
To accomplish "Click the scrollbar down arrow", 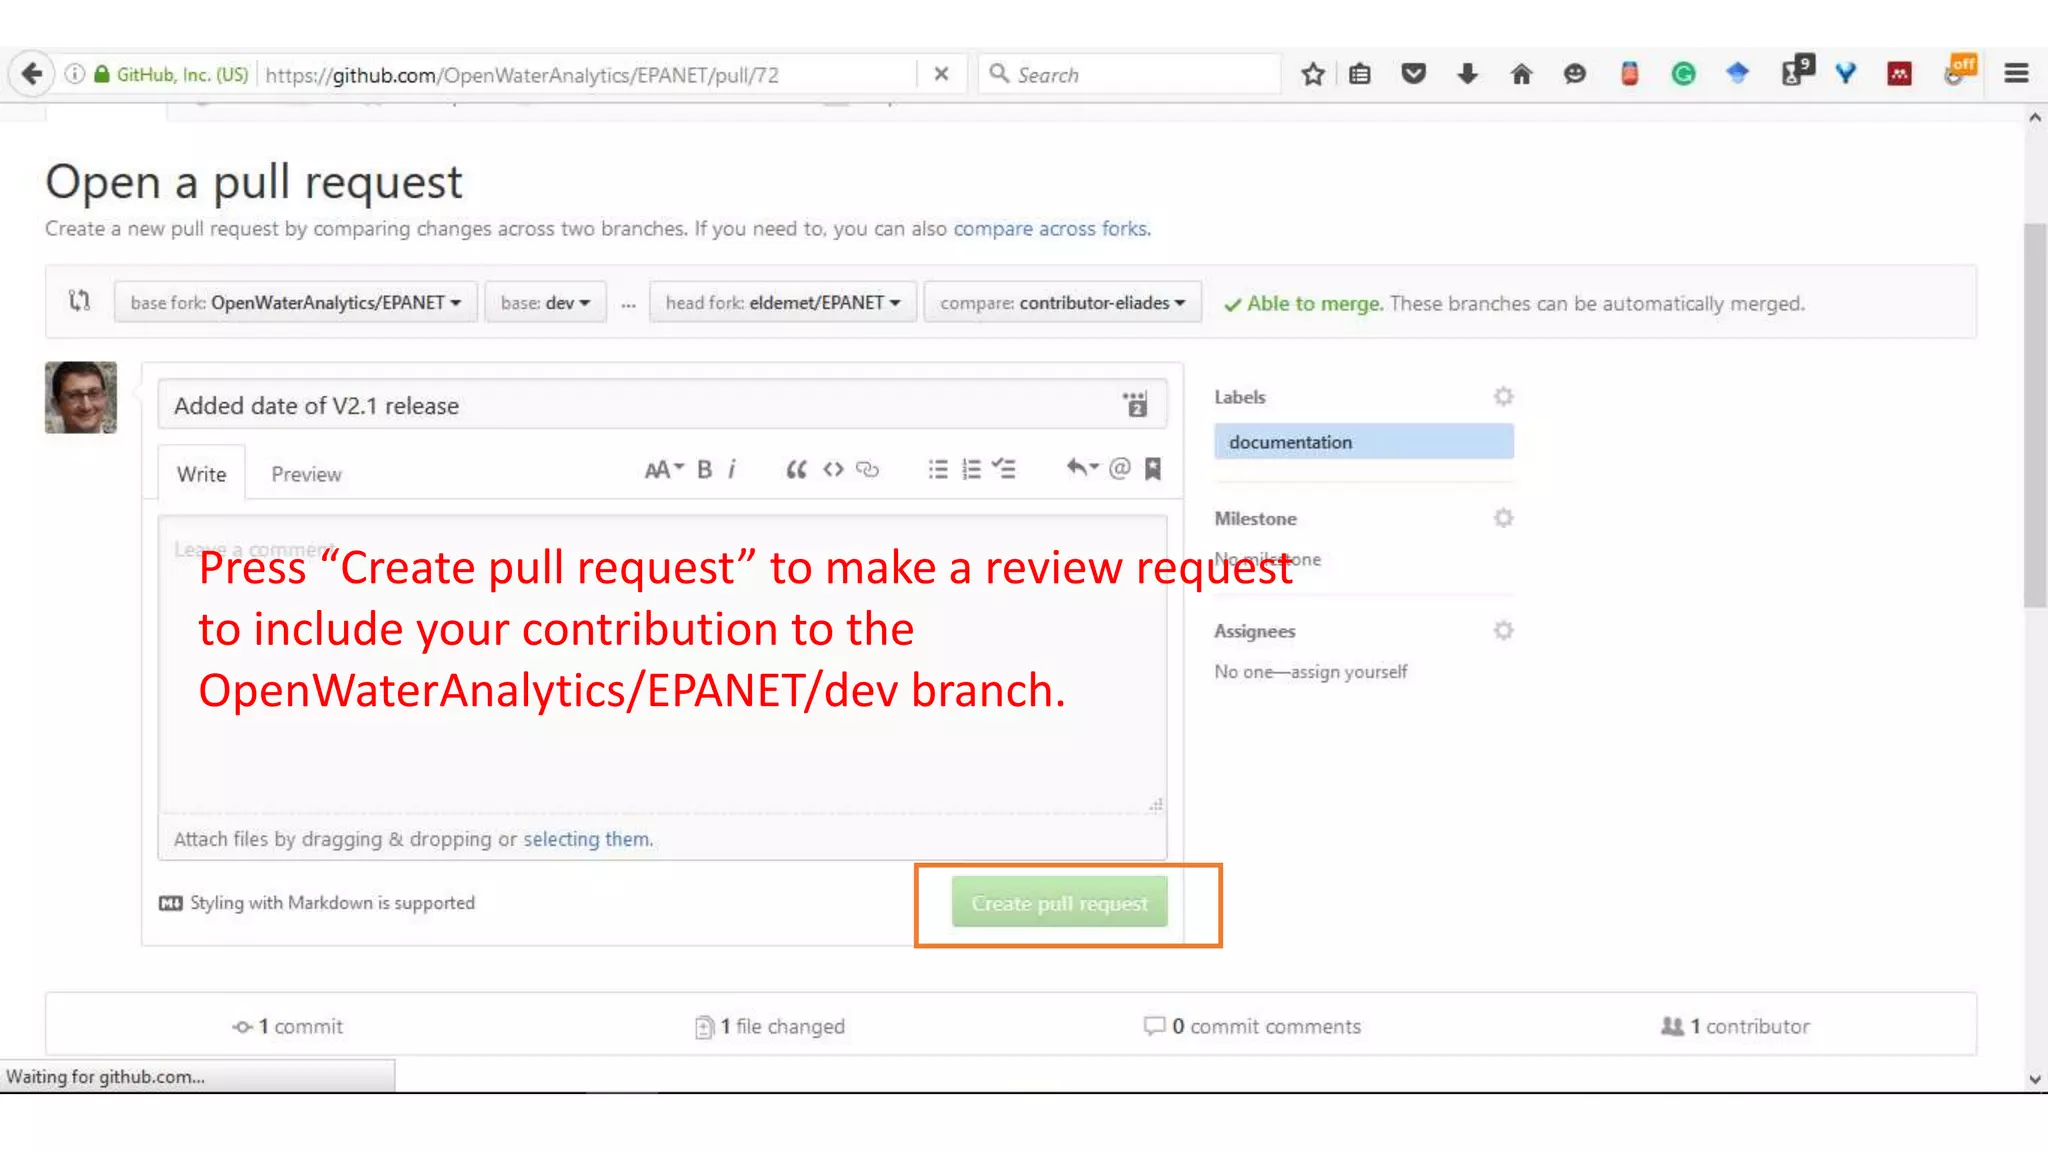I will (2035, 1079).
